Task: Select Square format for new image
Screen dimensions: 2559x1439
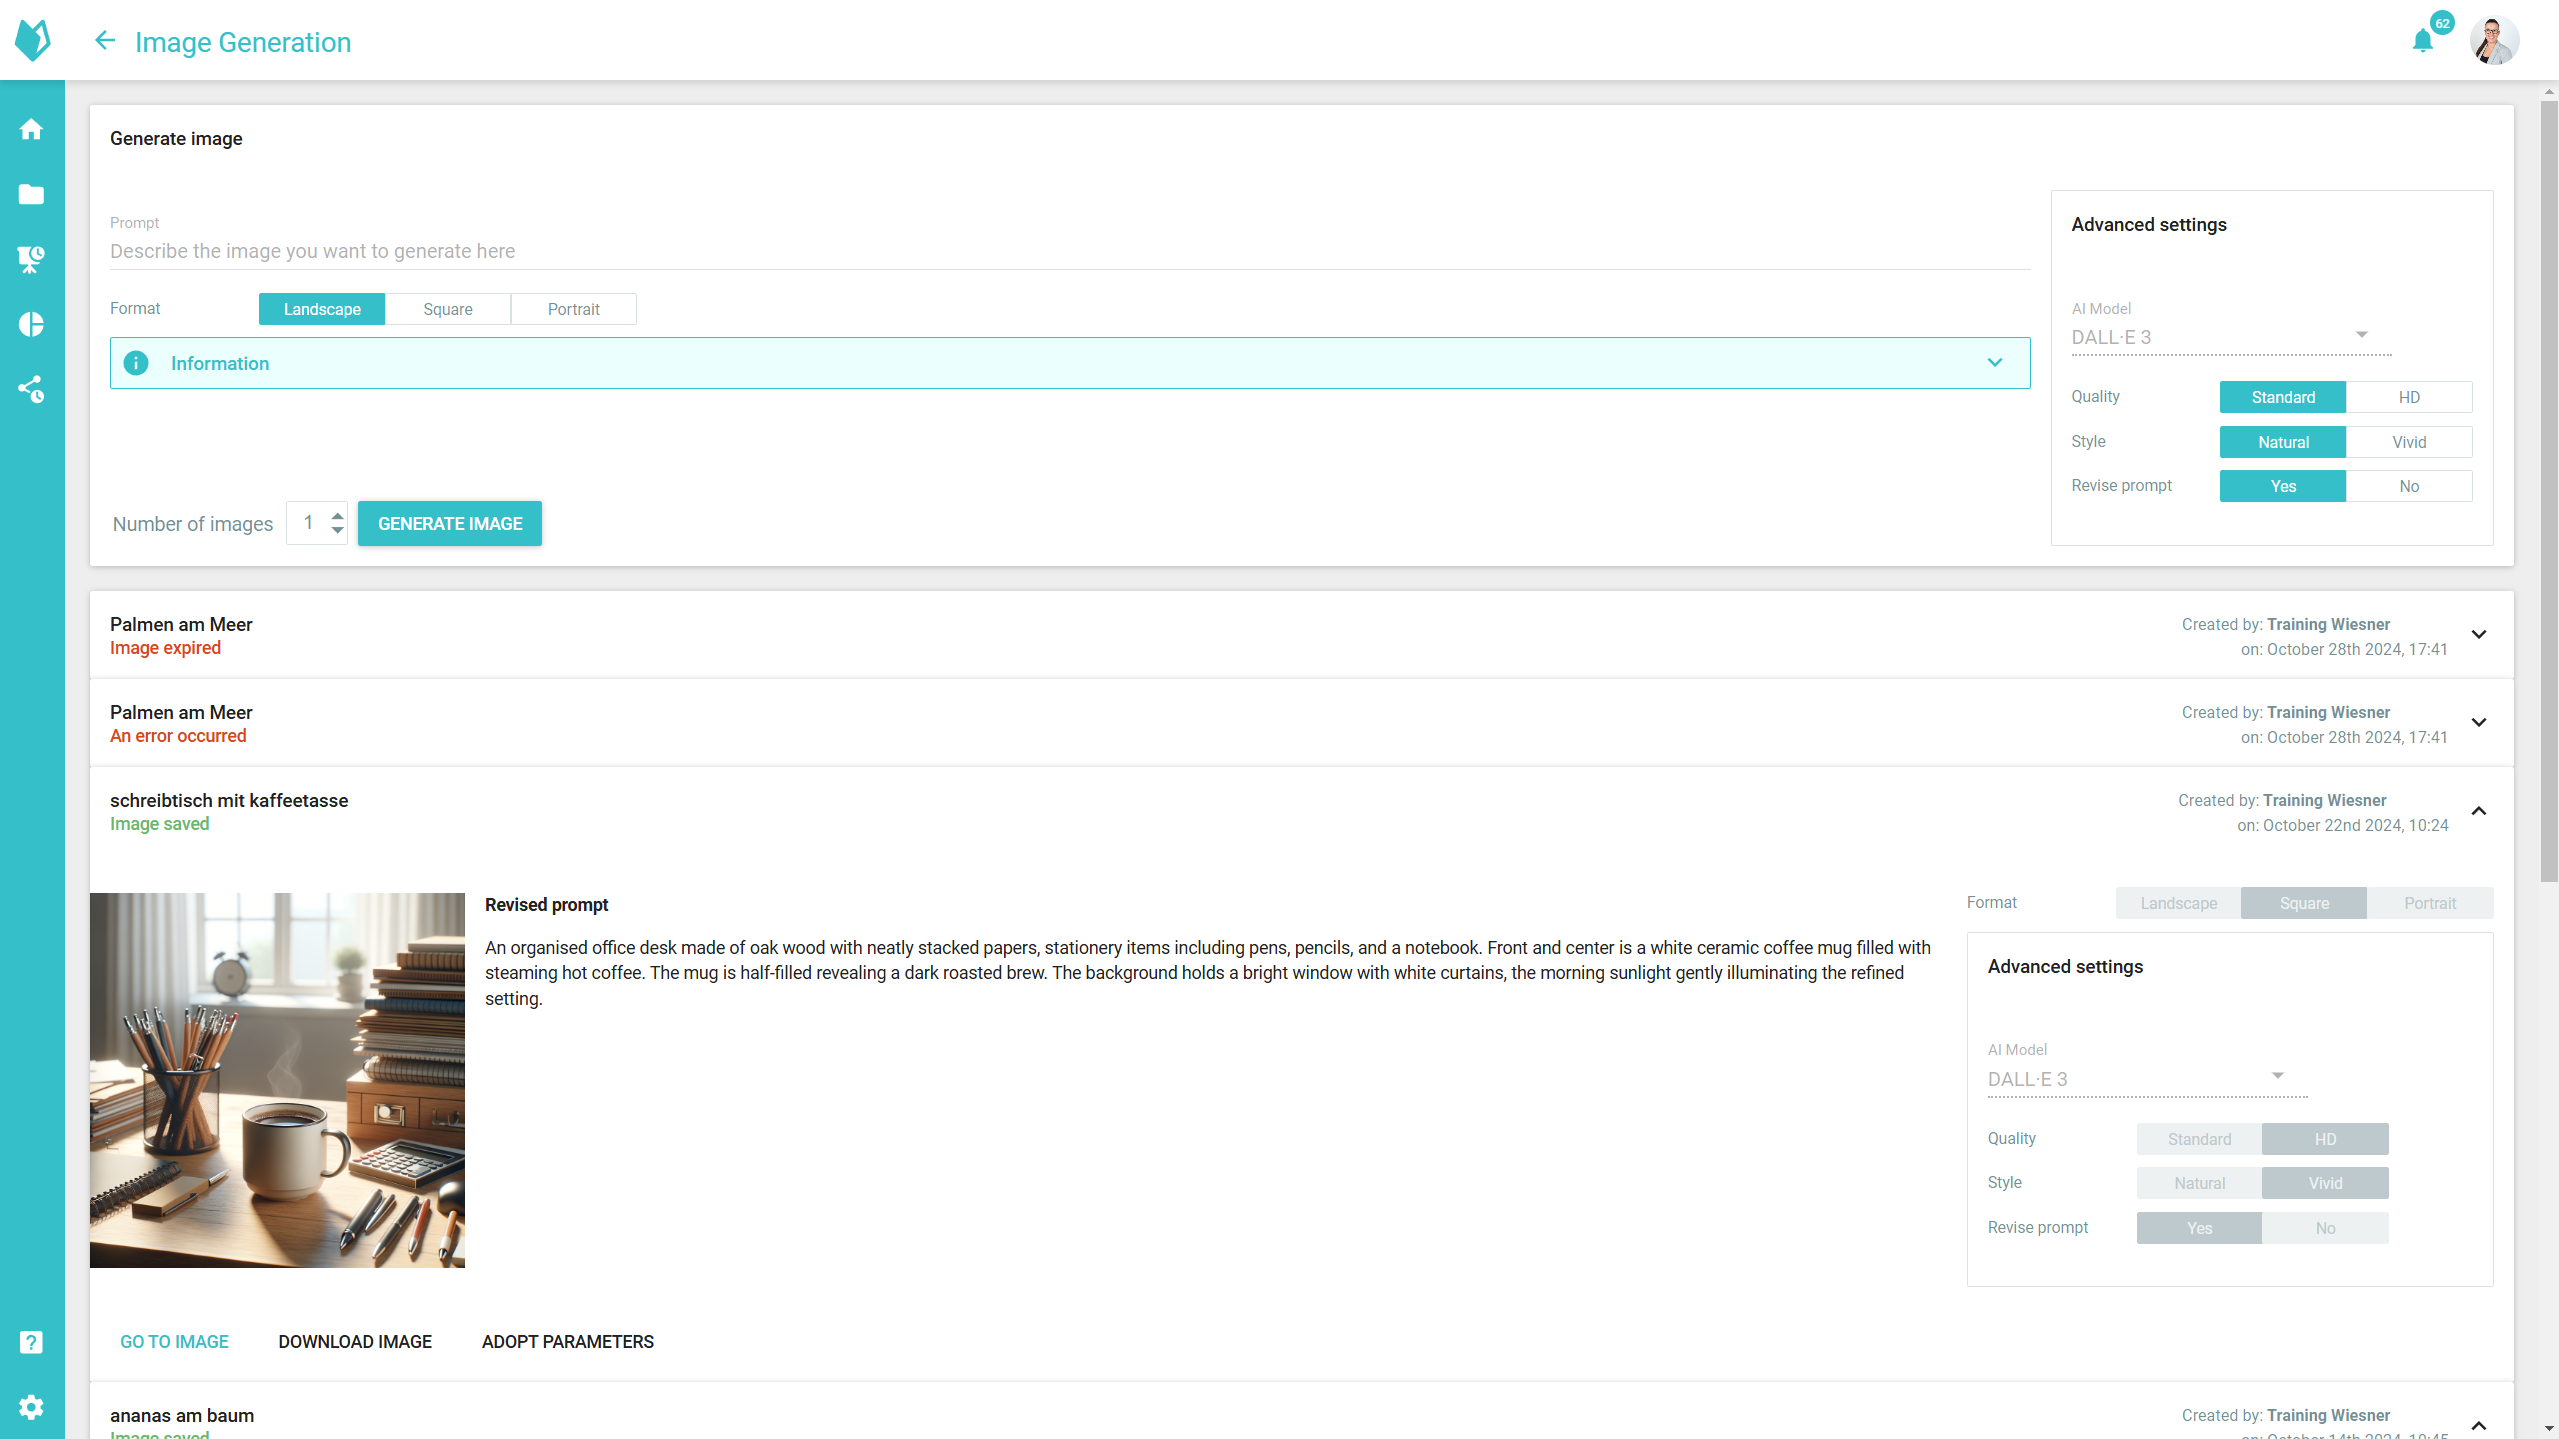Action: click(448, 309)
